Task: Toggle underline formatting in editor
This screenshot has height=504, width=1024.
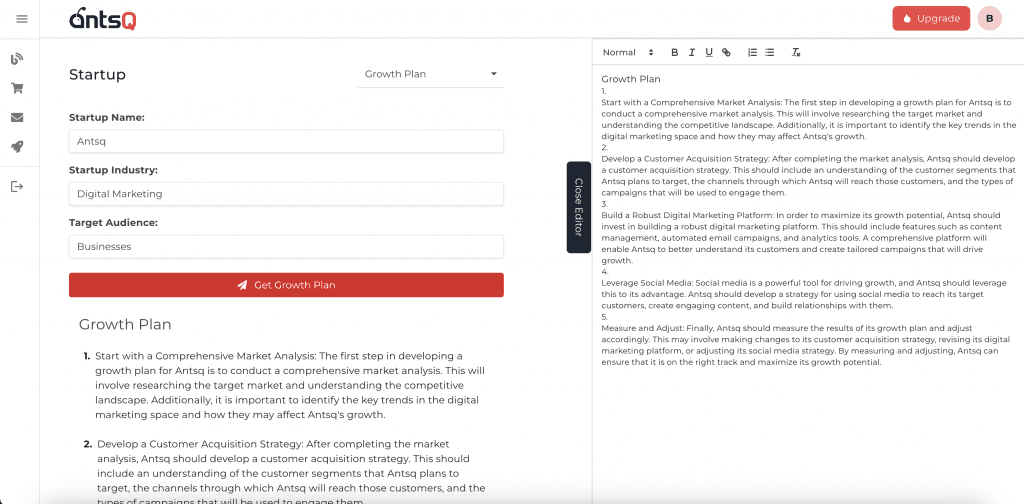Action: pyautogui.click(x=709, y=52)
